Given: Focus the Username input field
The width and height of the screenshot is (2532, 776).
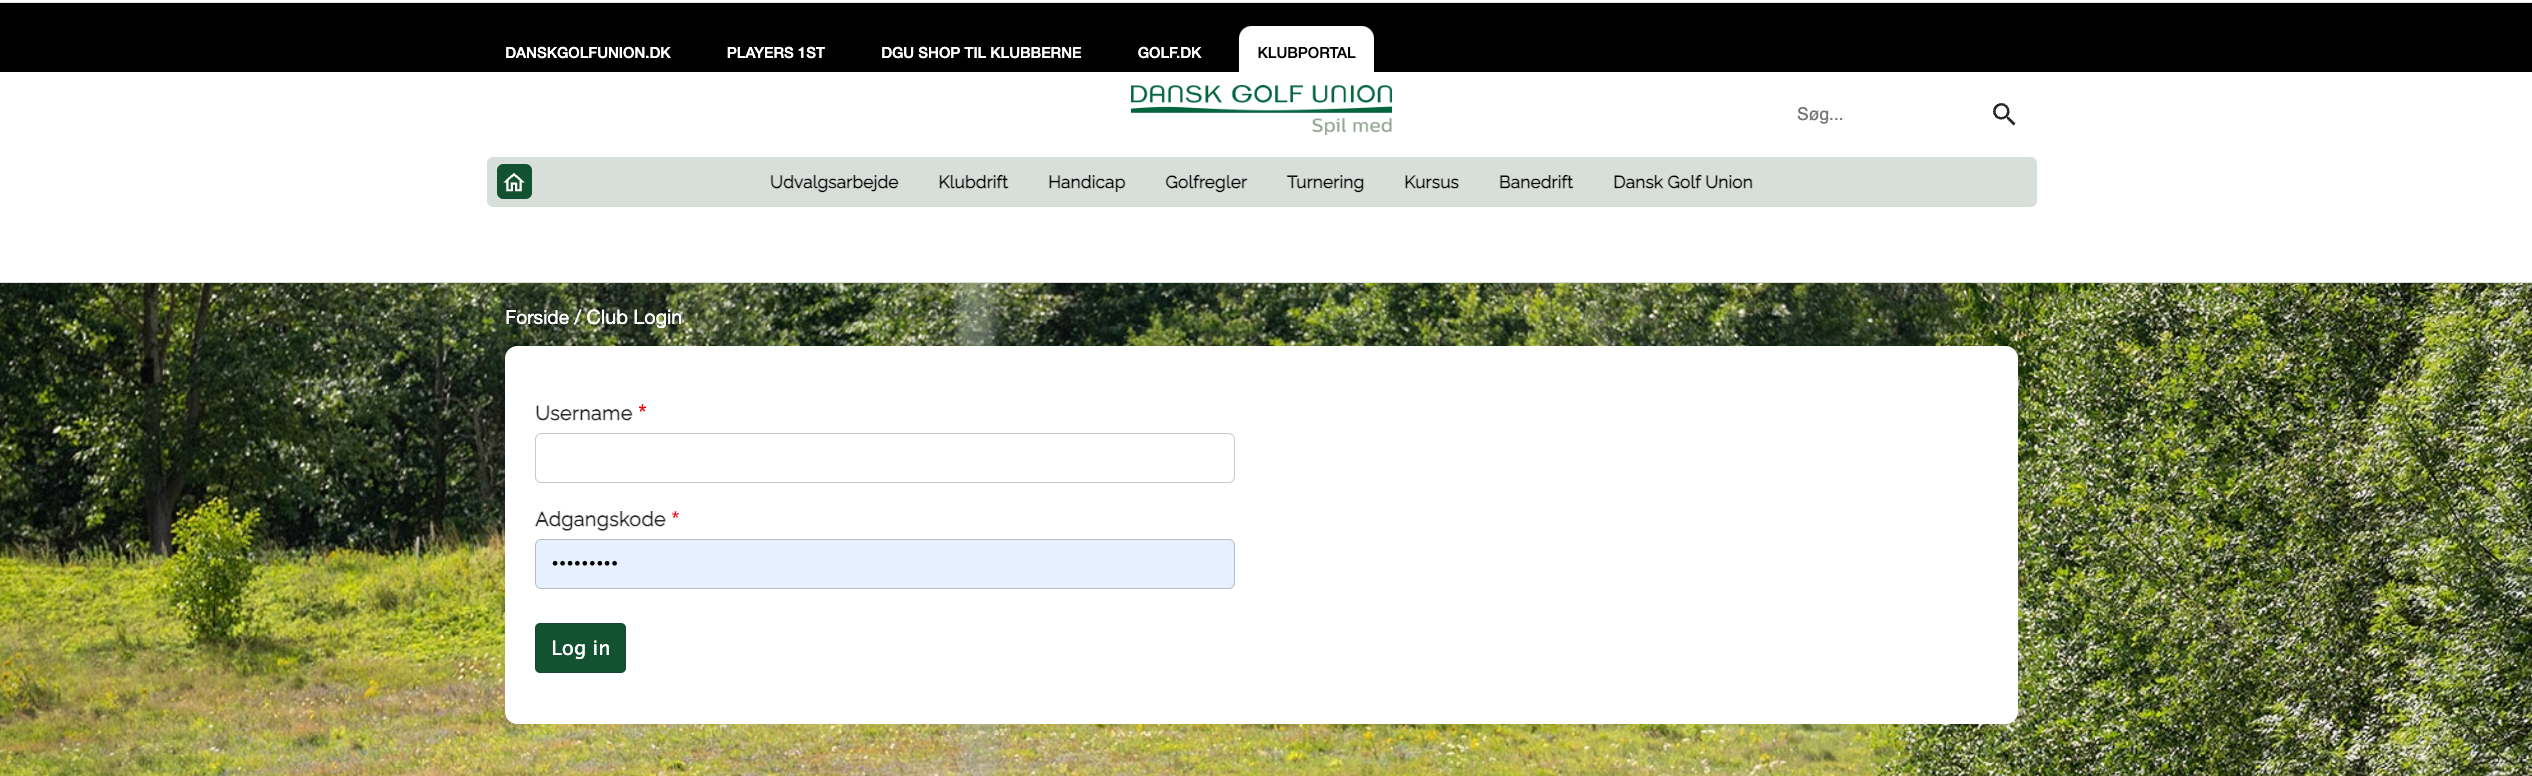Looking at the screenshot, I should (x=884, y=458).
